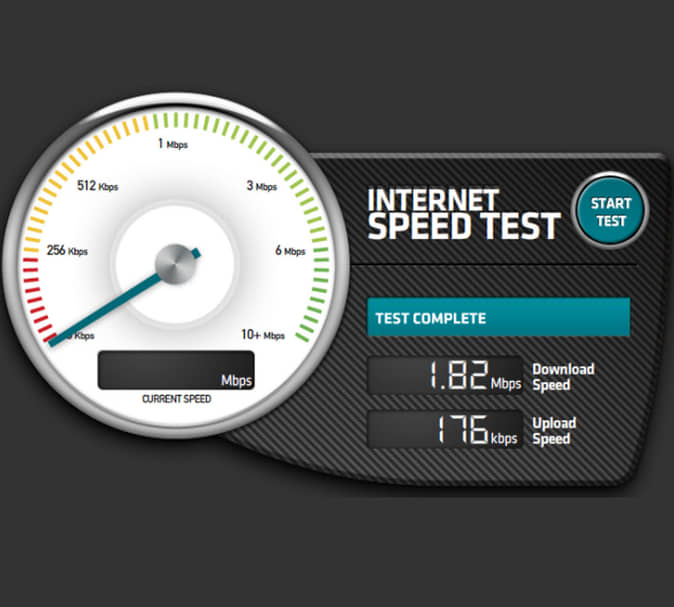Screen dimensions: 674x607
Task: Click the 3 Mbps gauge label
Action: (261, 186)
